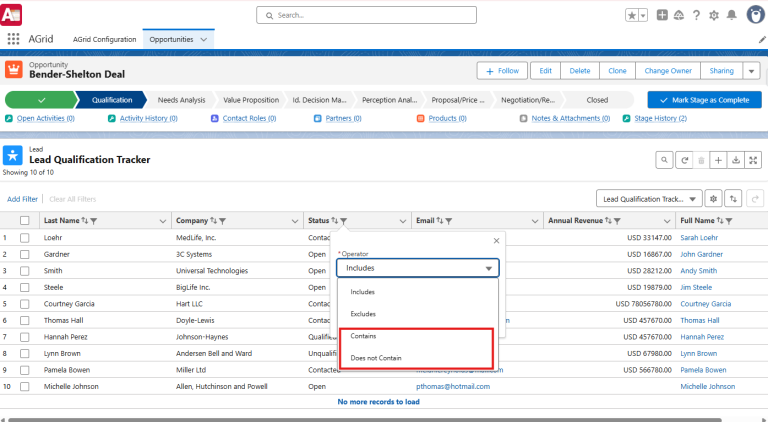Screen dimensions: 768x422
Task: Filter the Company column
Action: [x=222, y=221]
